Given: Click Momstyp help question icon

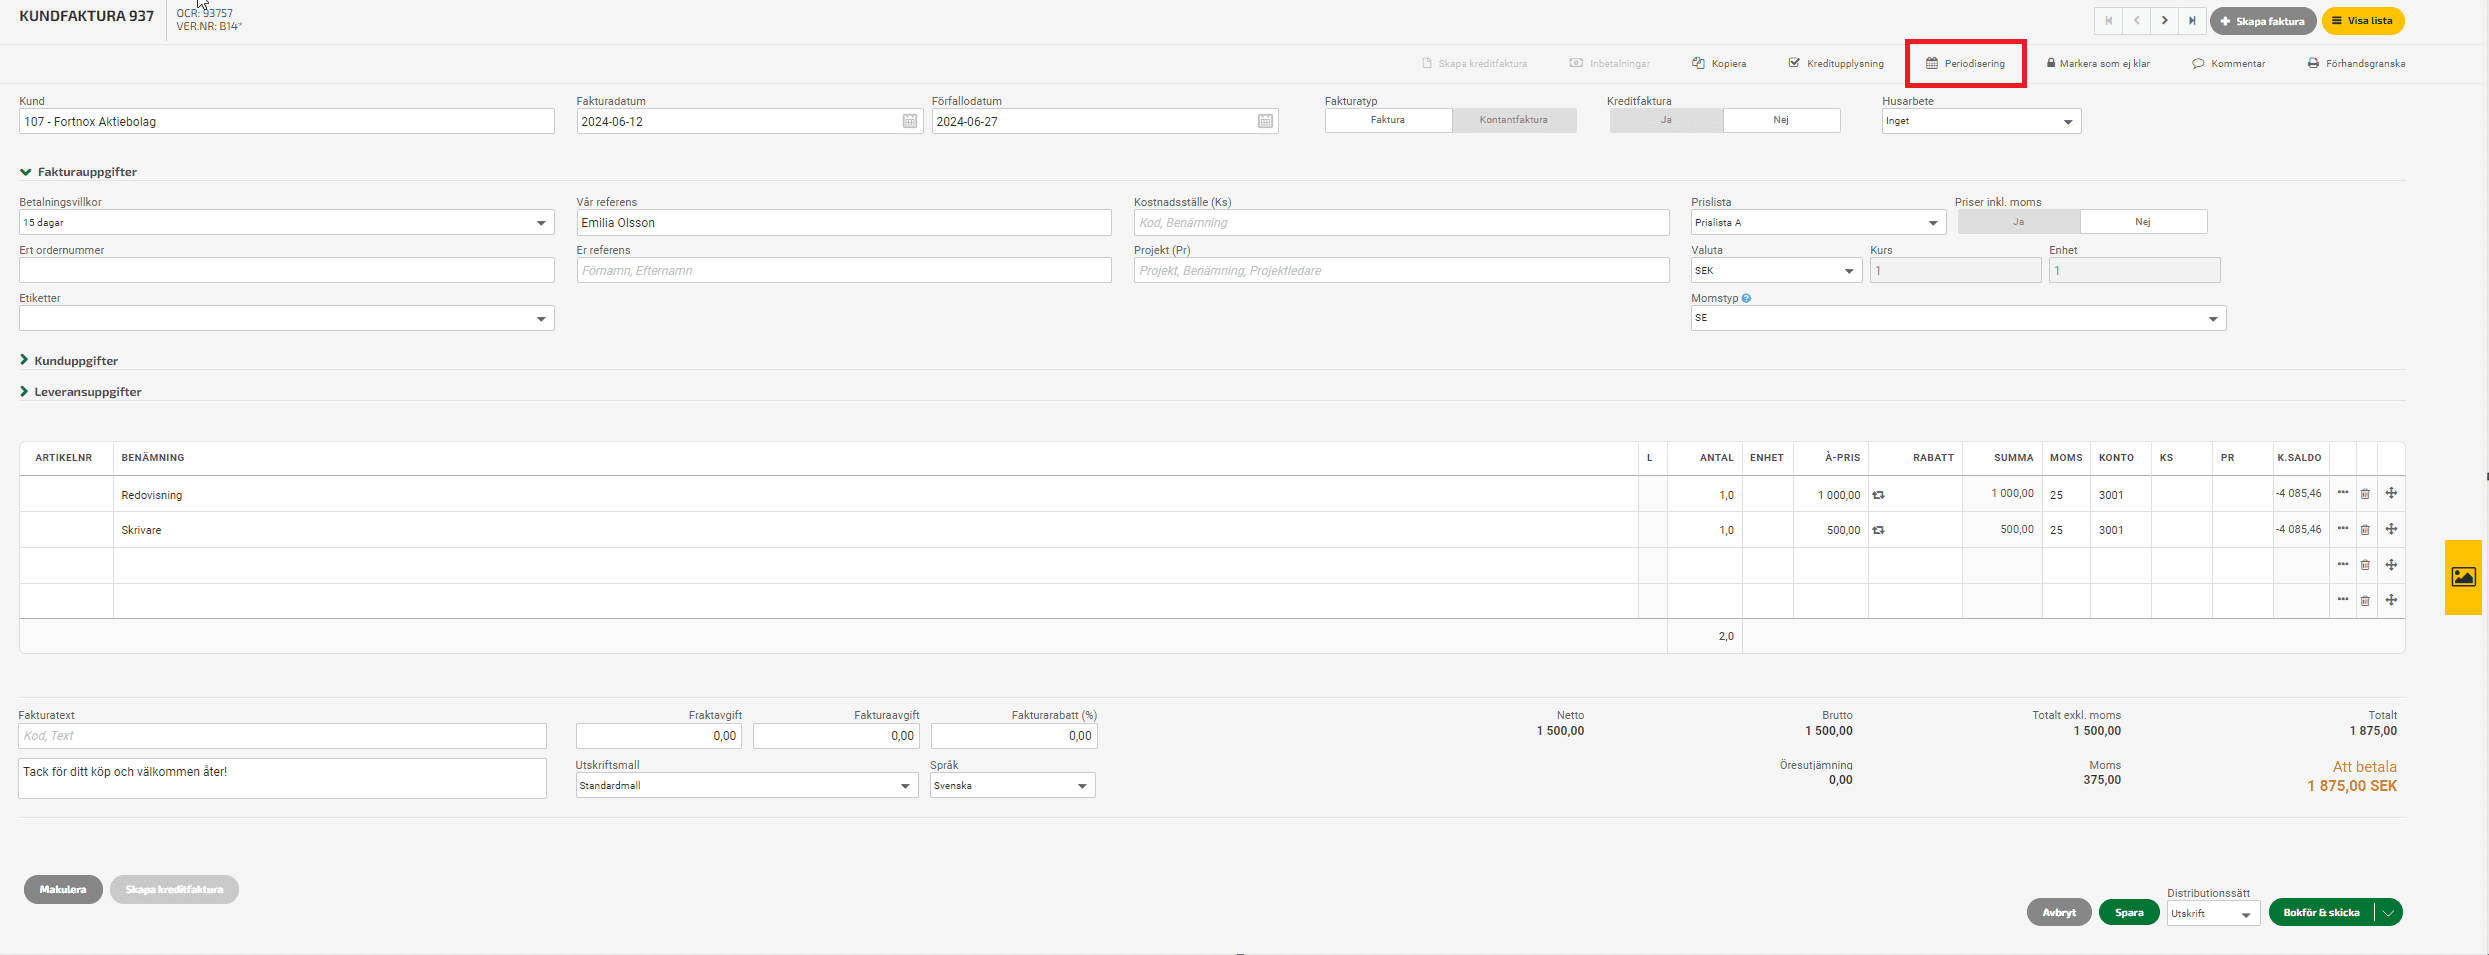Looking at the screenshot, I should click(x=1746, y=298).
